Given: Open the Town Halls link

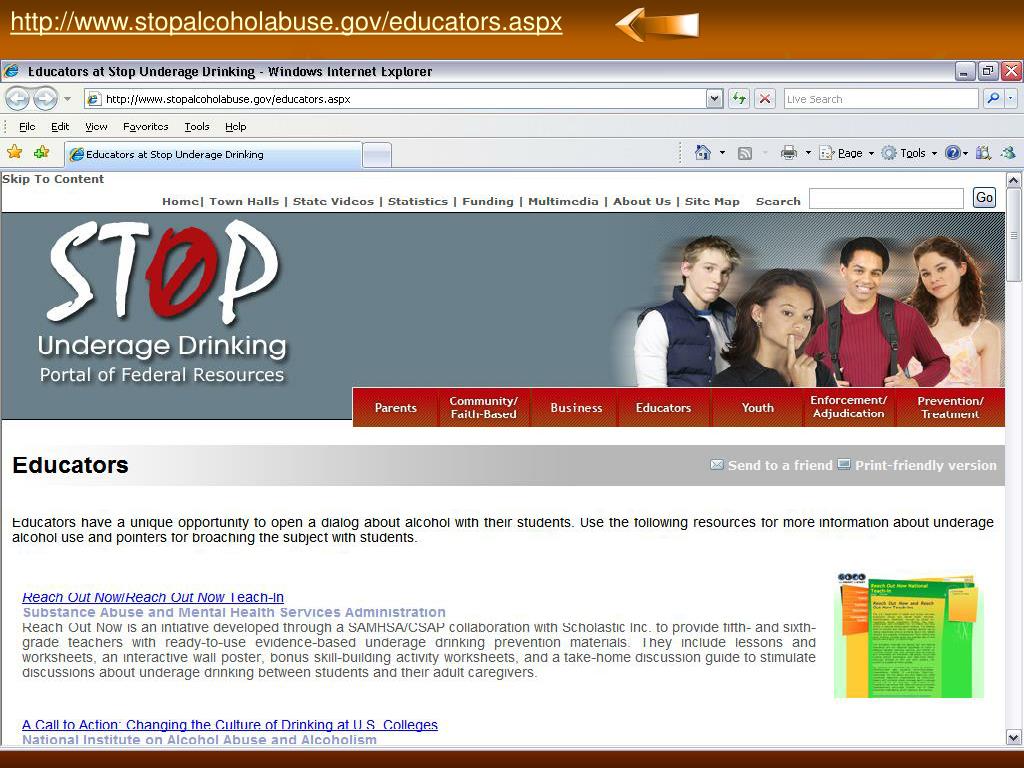Looking at the screenshot, I should (244, 201).
